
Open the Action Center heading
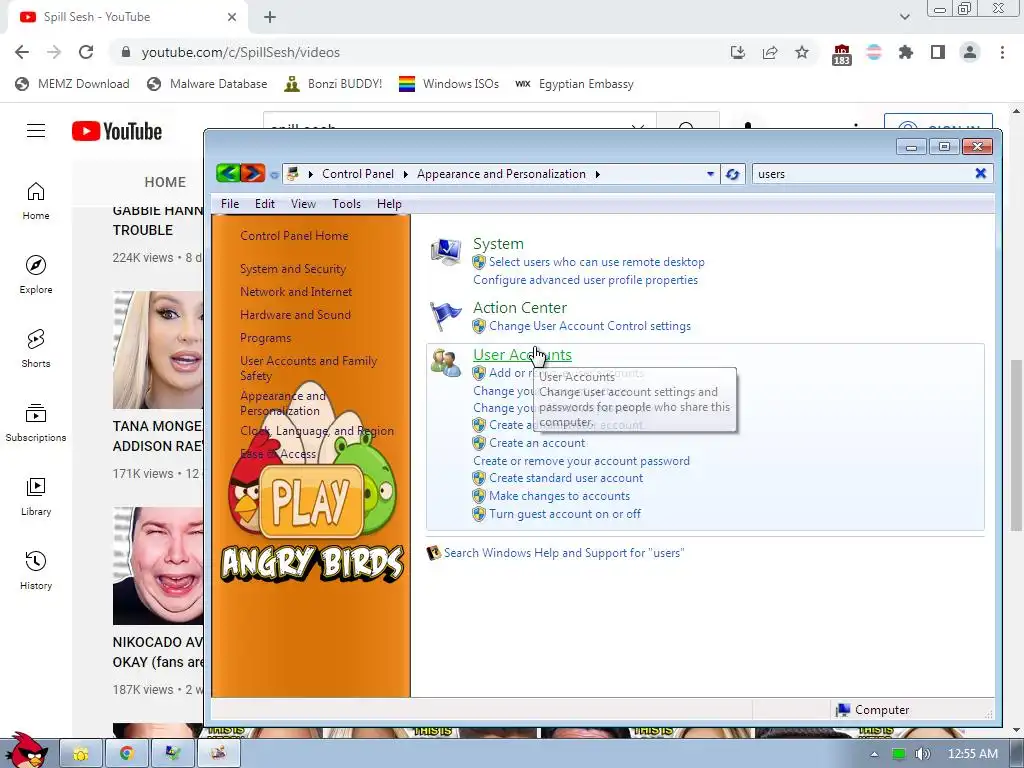520,308
